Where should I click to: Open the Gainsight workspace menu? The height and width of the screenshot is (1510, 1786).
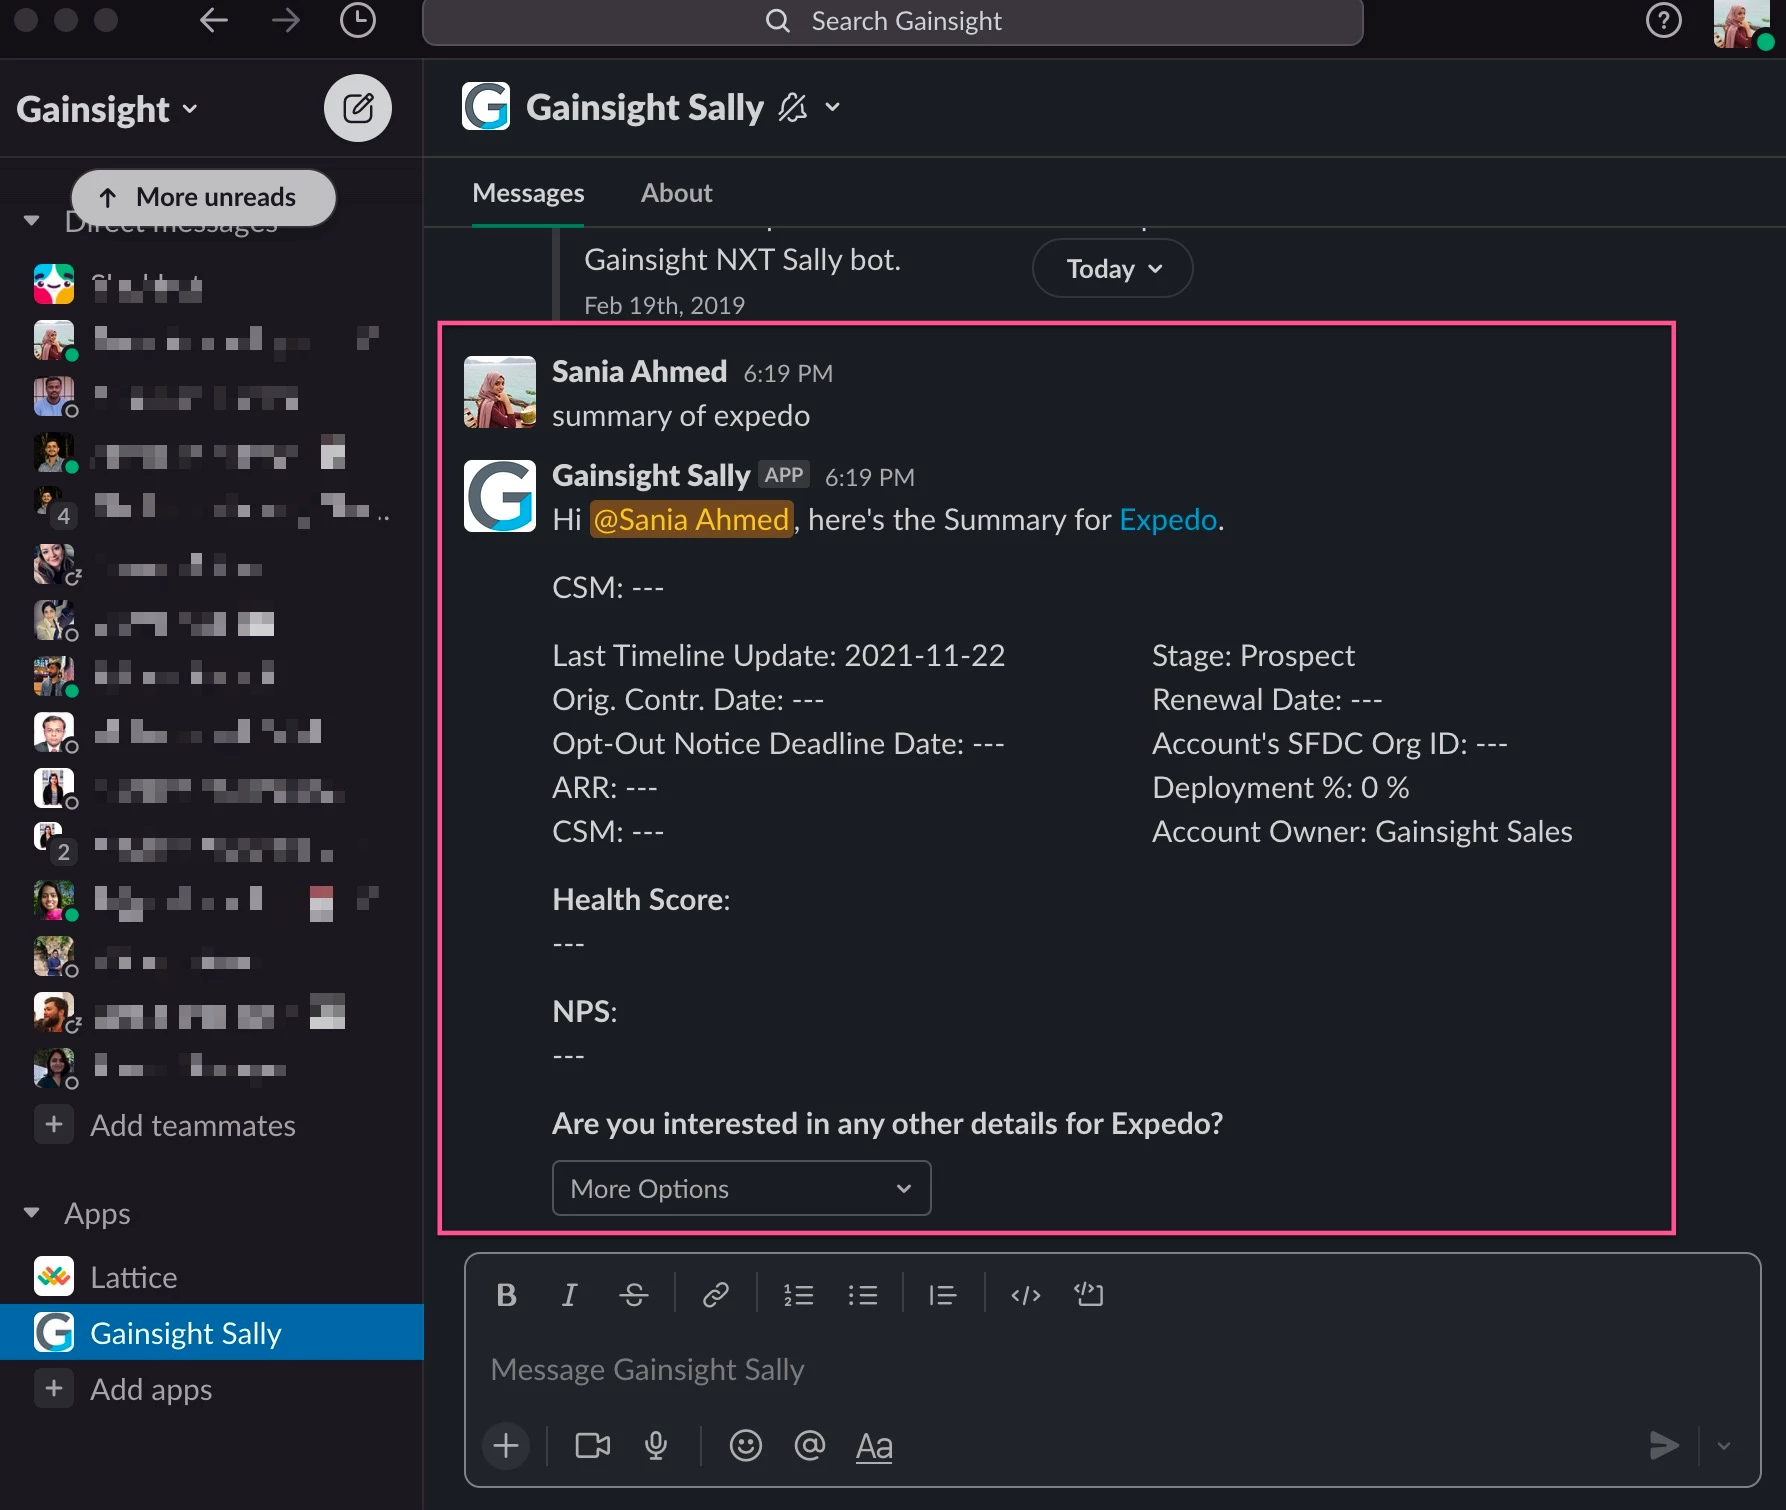pos(107,108)
